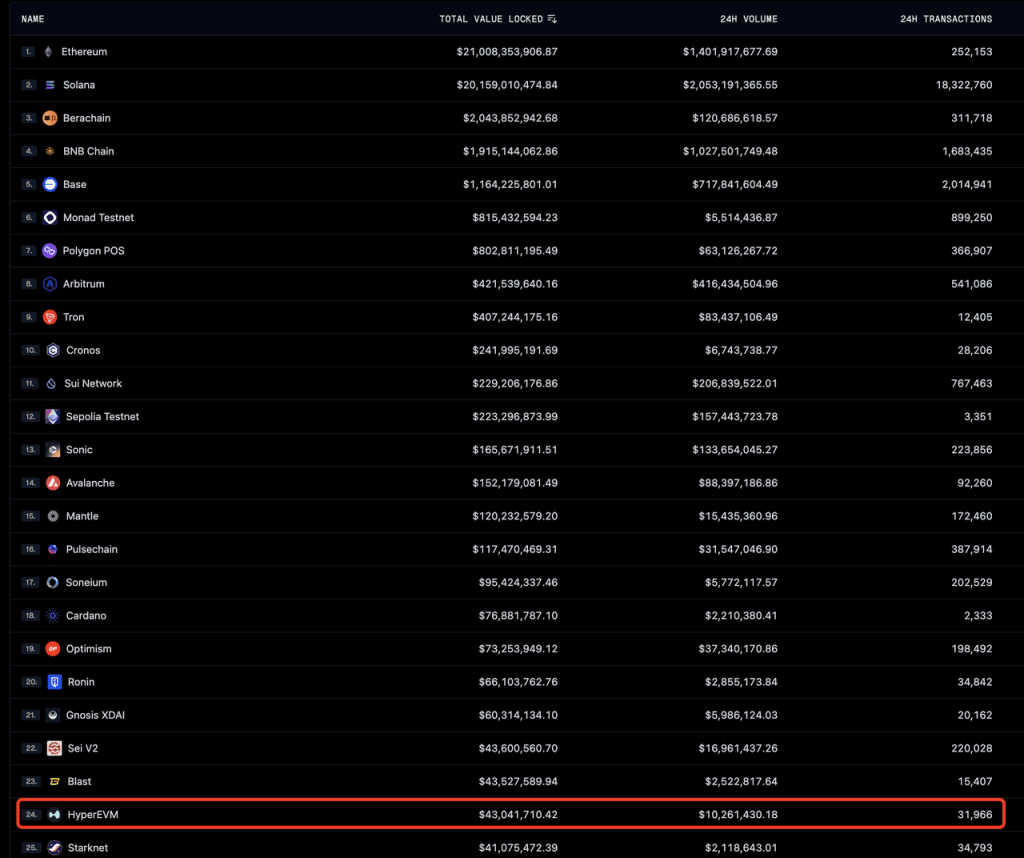Open the Monad Testnet name link
The height and width of the screenshot is (858, 1024).
point(99,217)
